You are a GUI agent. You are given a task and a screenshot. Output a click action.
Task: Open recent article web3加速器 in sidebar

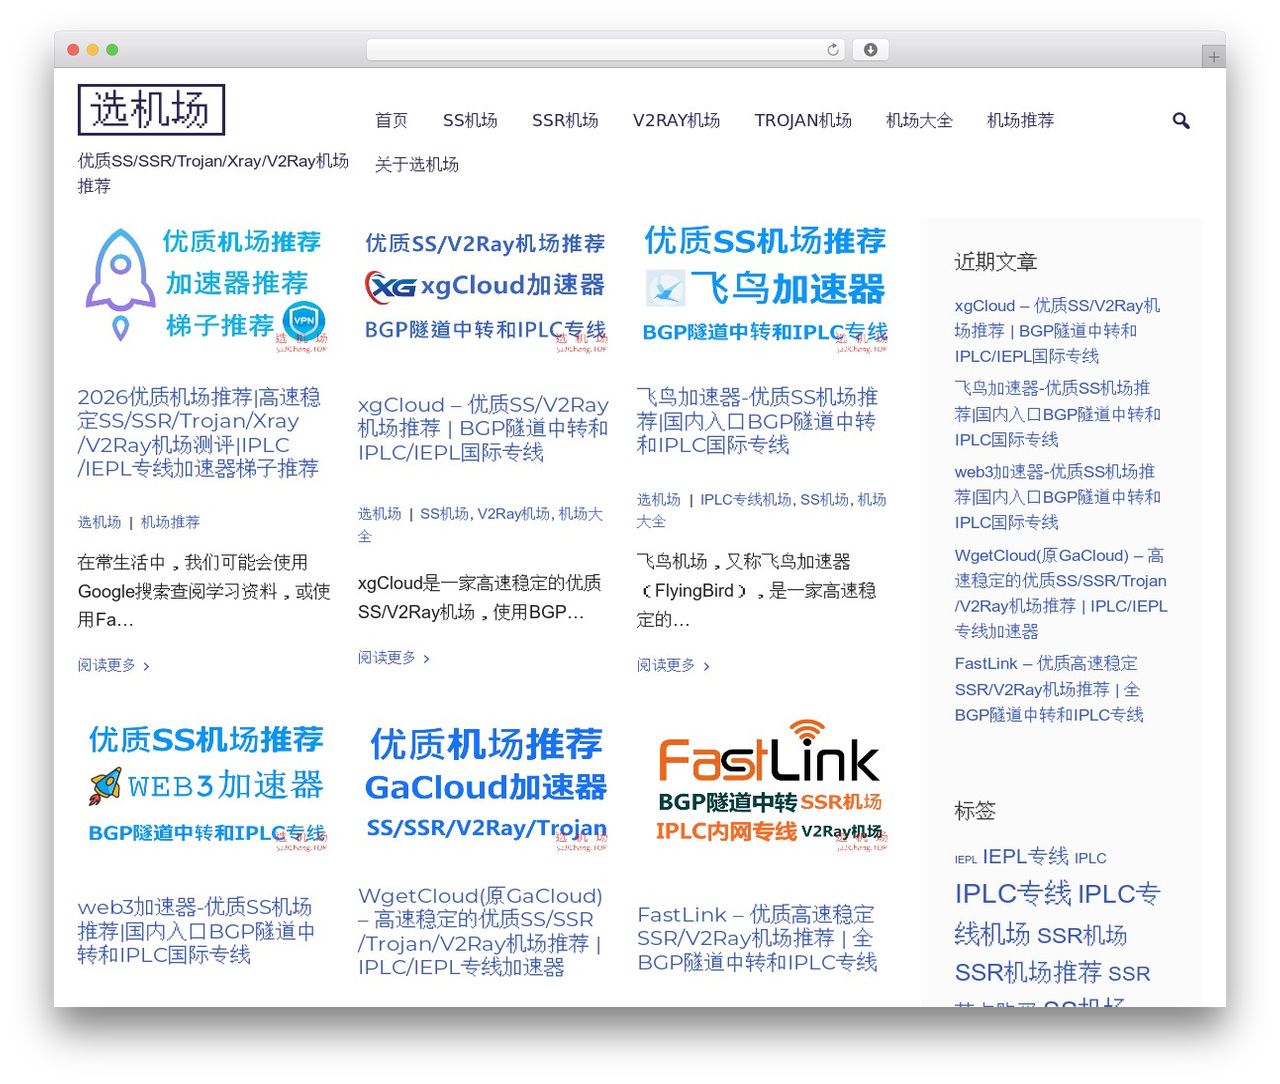coord(1057,497)
